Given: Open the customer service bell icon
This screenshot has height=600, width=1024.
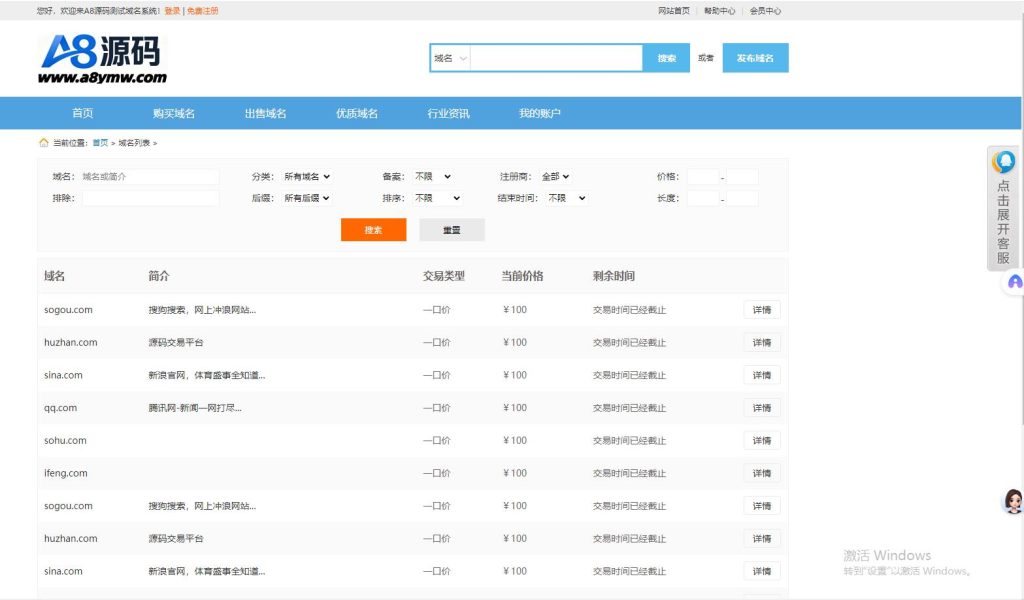Looking at the screenshot, I should tap(1003, 161).
